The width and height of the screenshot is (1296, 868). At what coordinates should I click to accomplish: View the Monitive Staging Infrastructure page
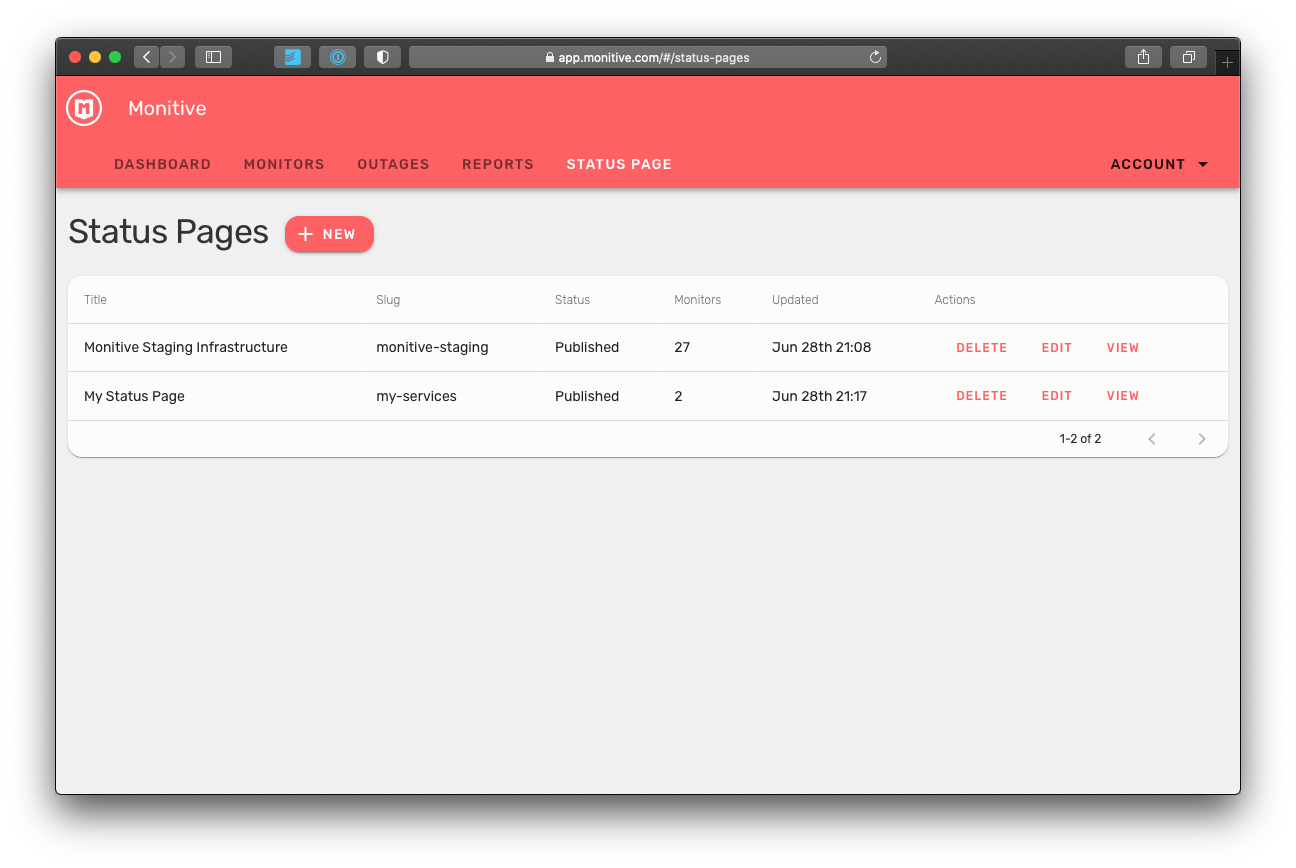[x=1123, y=348]
